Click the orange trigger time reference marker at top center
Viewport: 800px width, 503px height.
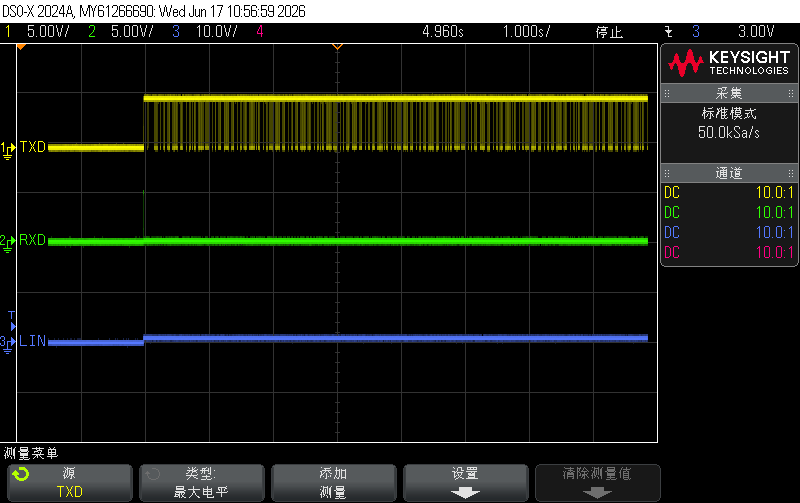click(x=337, y=47)
